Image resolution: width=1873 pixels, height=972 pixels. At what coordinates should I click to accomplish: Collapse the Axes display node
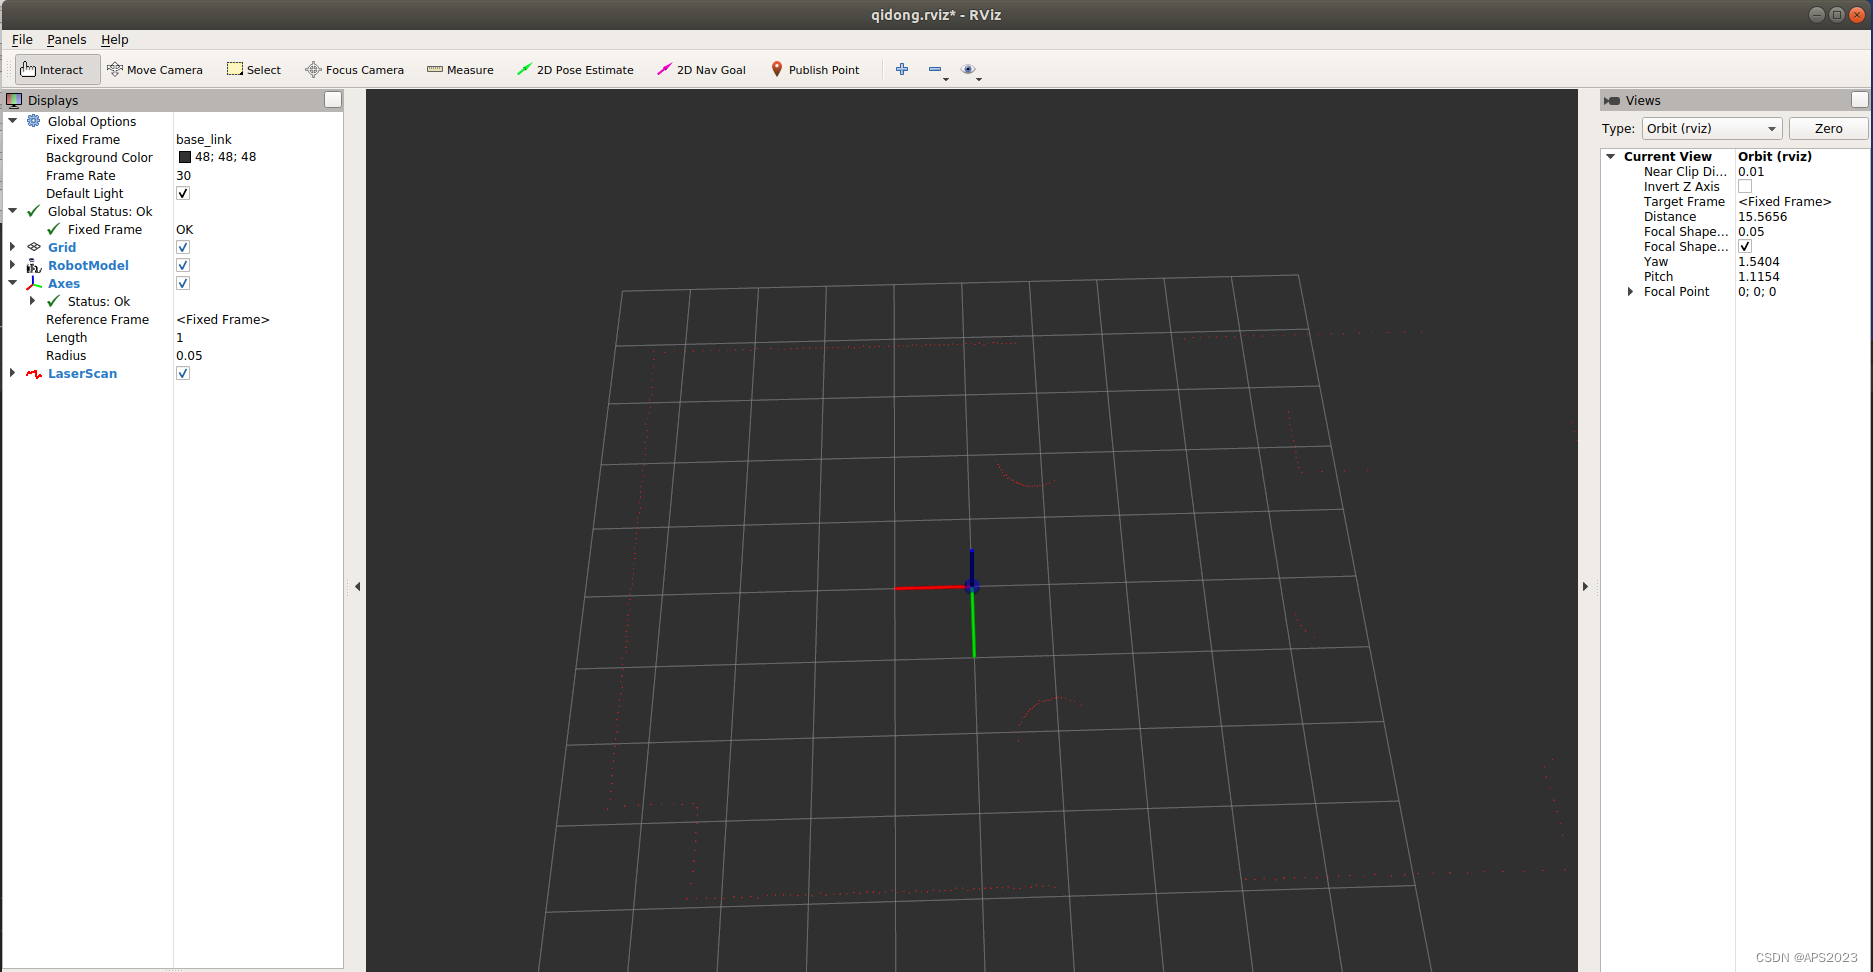[x=13, y=283]
